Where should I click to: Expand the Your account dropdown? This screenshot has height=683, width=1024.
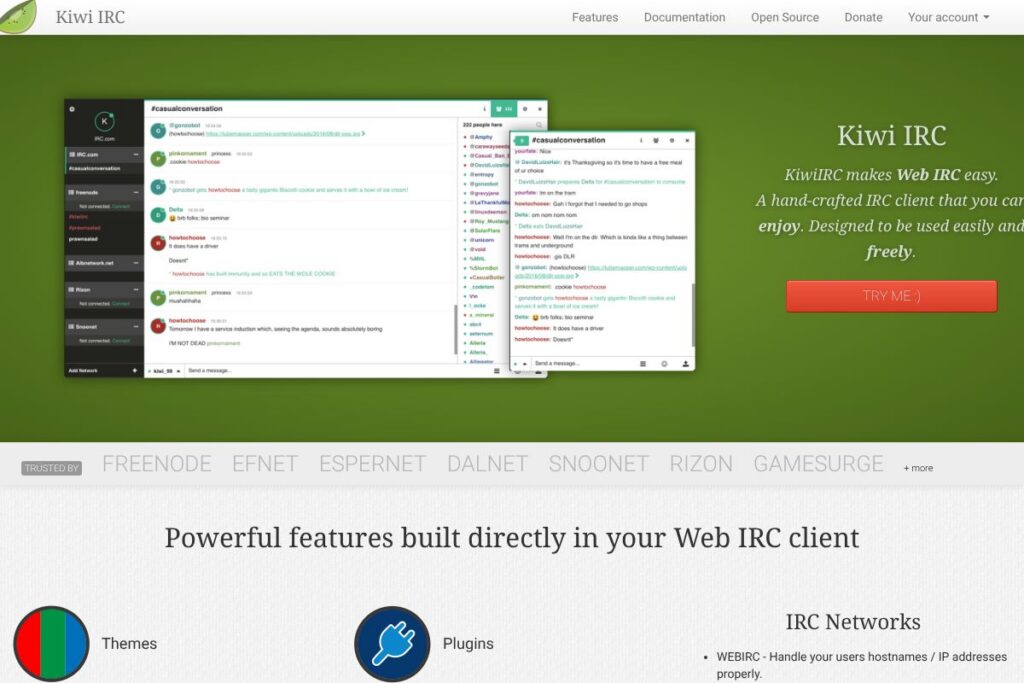pyautogui.click(x=948, y=17)
